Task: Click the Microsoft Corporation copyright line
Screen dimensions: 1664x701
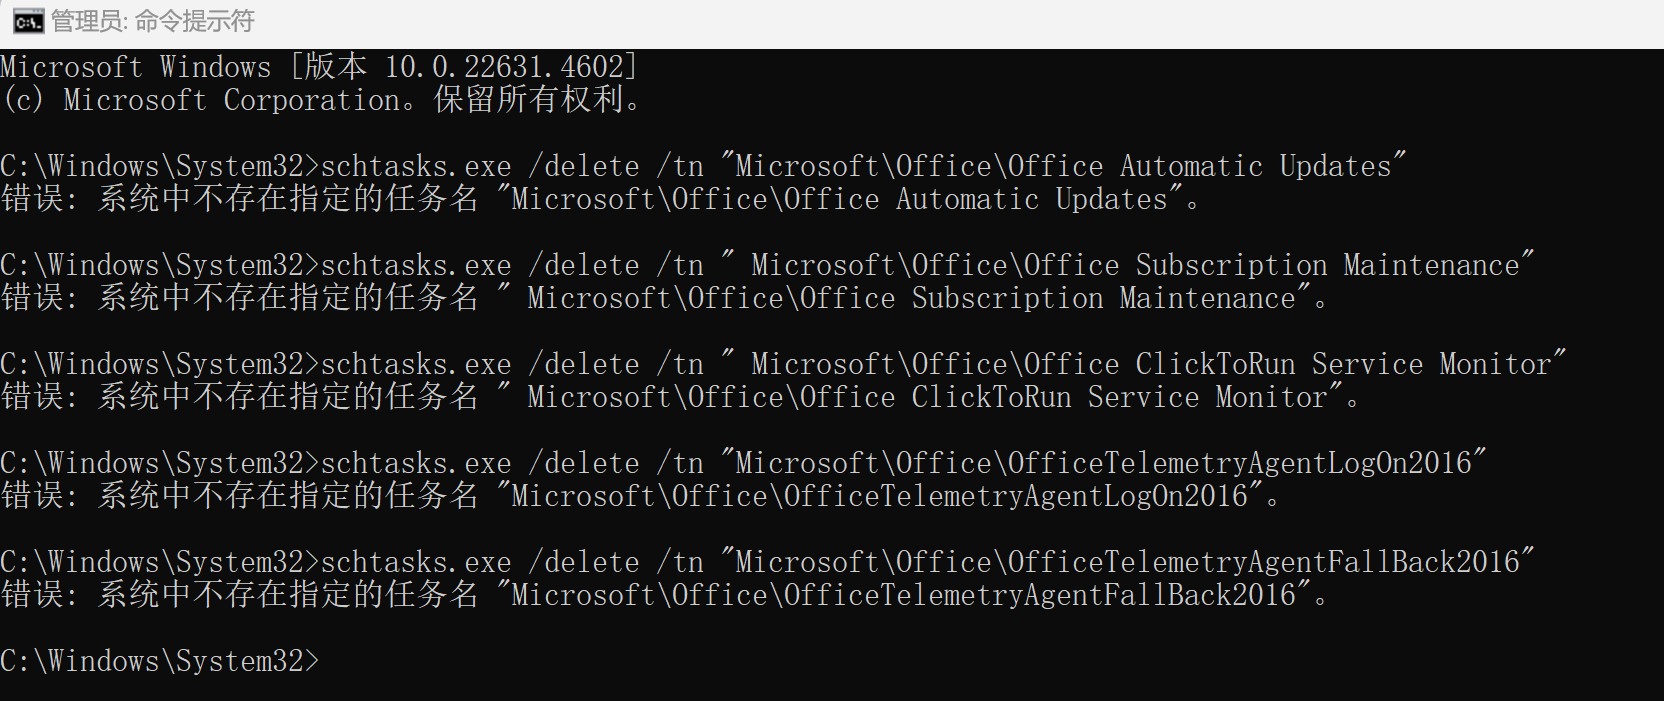Action: coord(323,100)
